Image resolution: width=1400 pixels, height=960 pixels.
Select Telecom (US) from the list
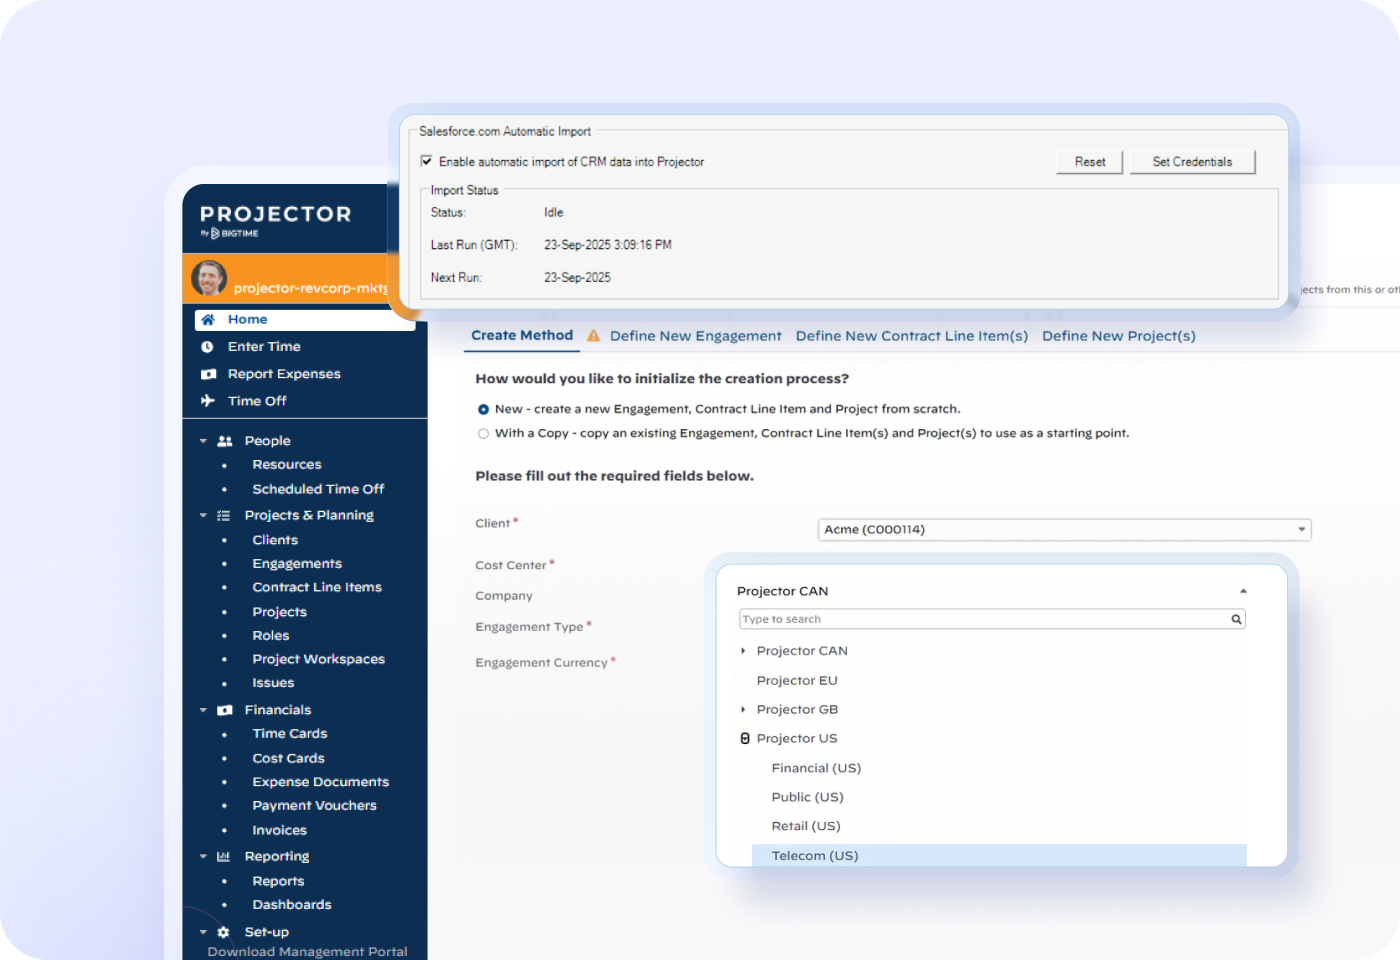coord(814,855)
